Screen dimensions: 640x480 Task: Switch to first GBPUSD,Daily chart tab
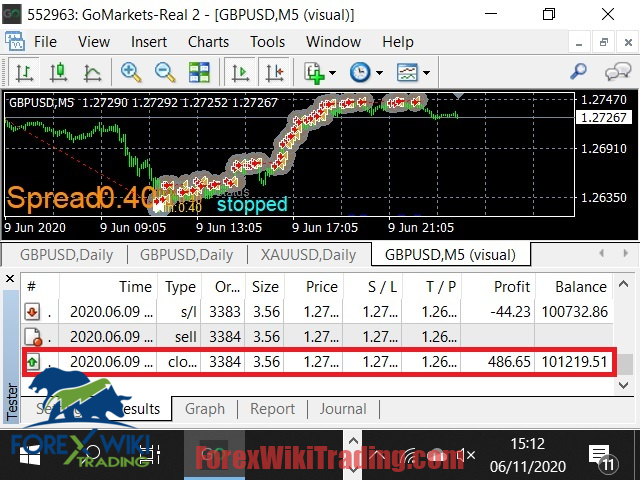click(x=67, y=255)
